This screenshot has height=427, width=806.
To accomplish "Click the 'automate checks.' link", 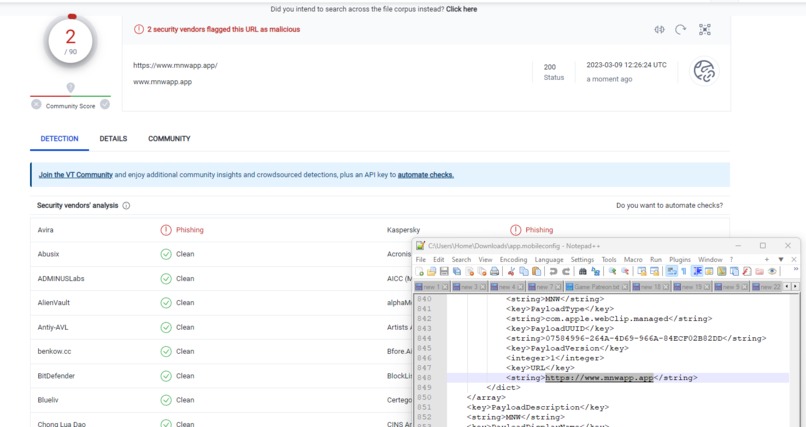I will click(x=426, y=175).
